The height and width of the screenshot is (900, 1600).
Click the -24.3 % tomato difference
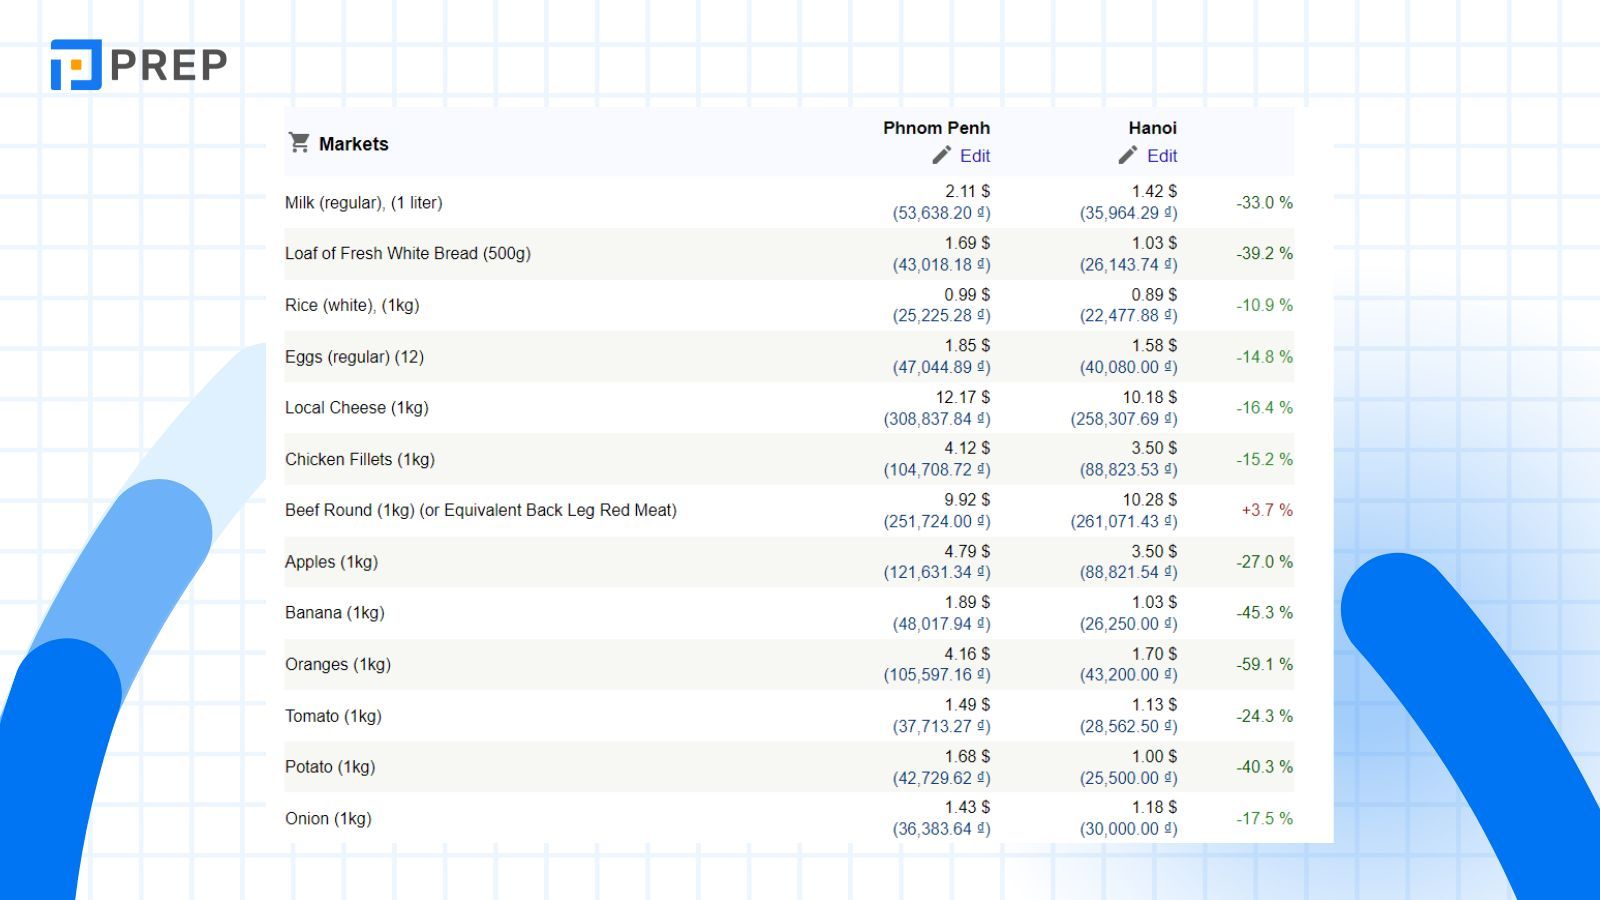pos(1264,717)
